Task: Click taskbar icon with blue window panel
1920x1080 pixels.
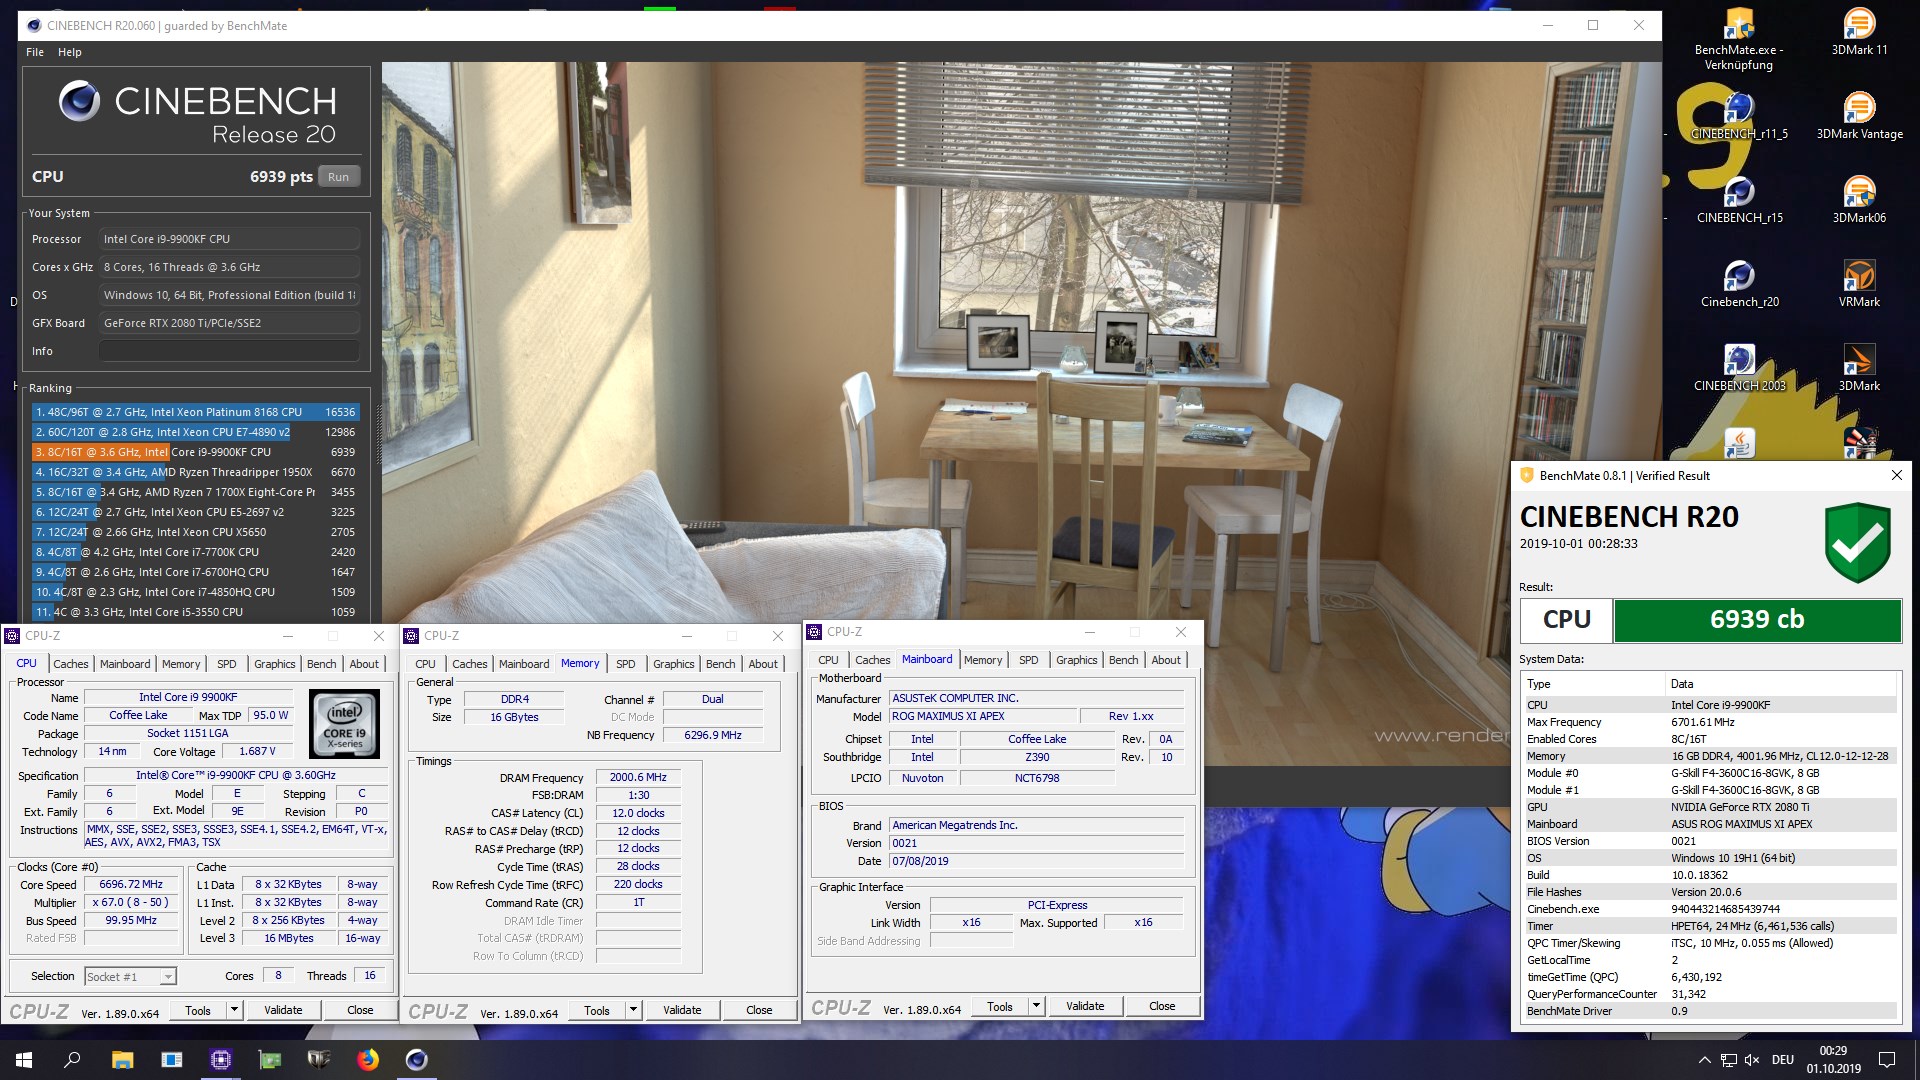Action: pos(171,1060)
